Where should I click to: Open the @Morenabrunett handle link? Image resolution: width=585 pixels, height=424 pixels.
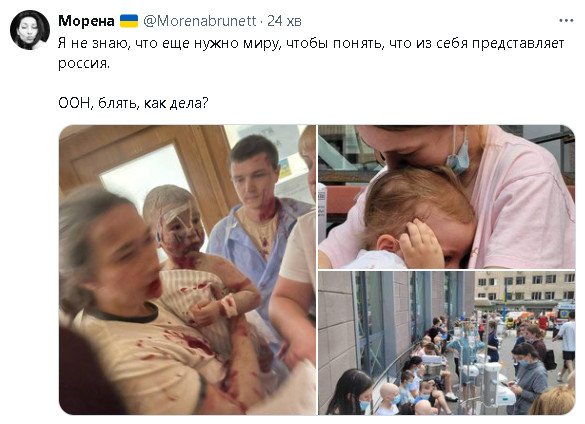pyautogui.click(x=200, y=21)
